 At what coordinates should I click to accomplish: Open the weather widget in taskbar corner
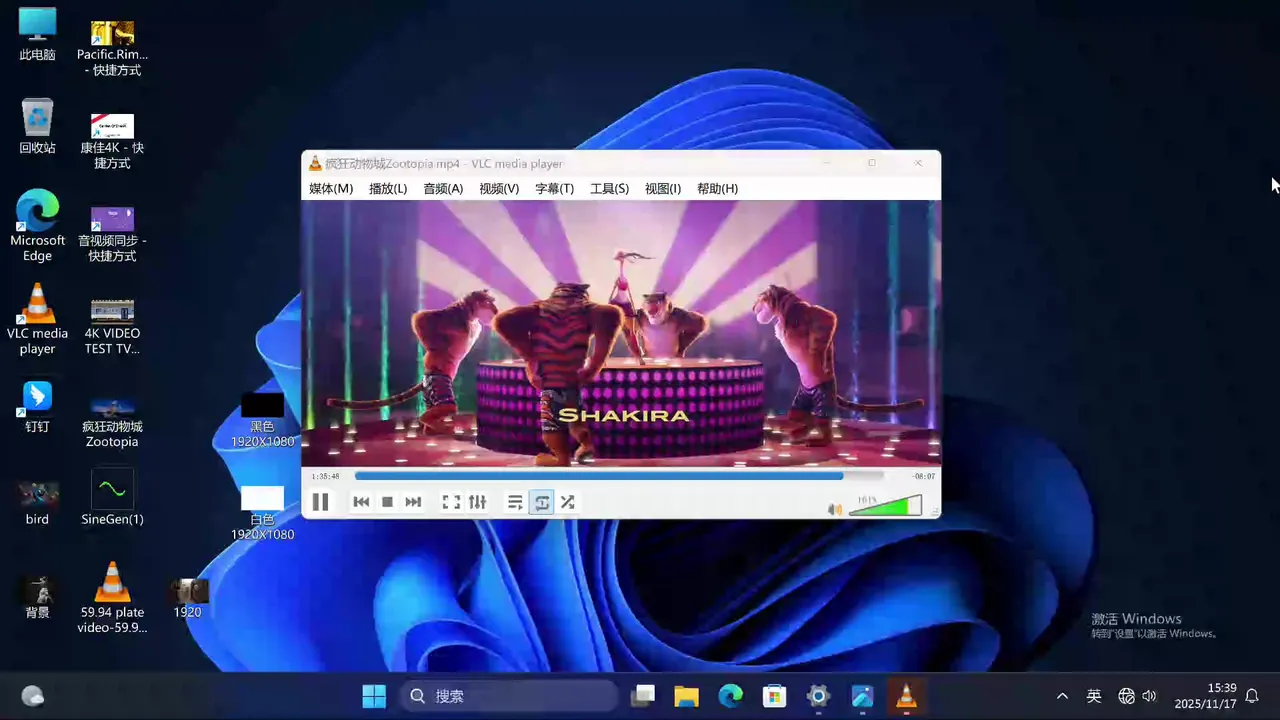(x=32, y=696)
